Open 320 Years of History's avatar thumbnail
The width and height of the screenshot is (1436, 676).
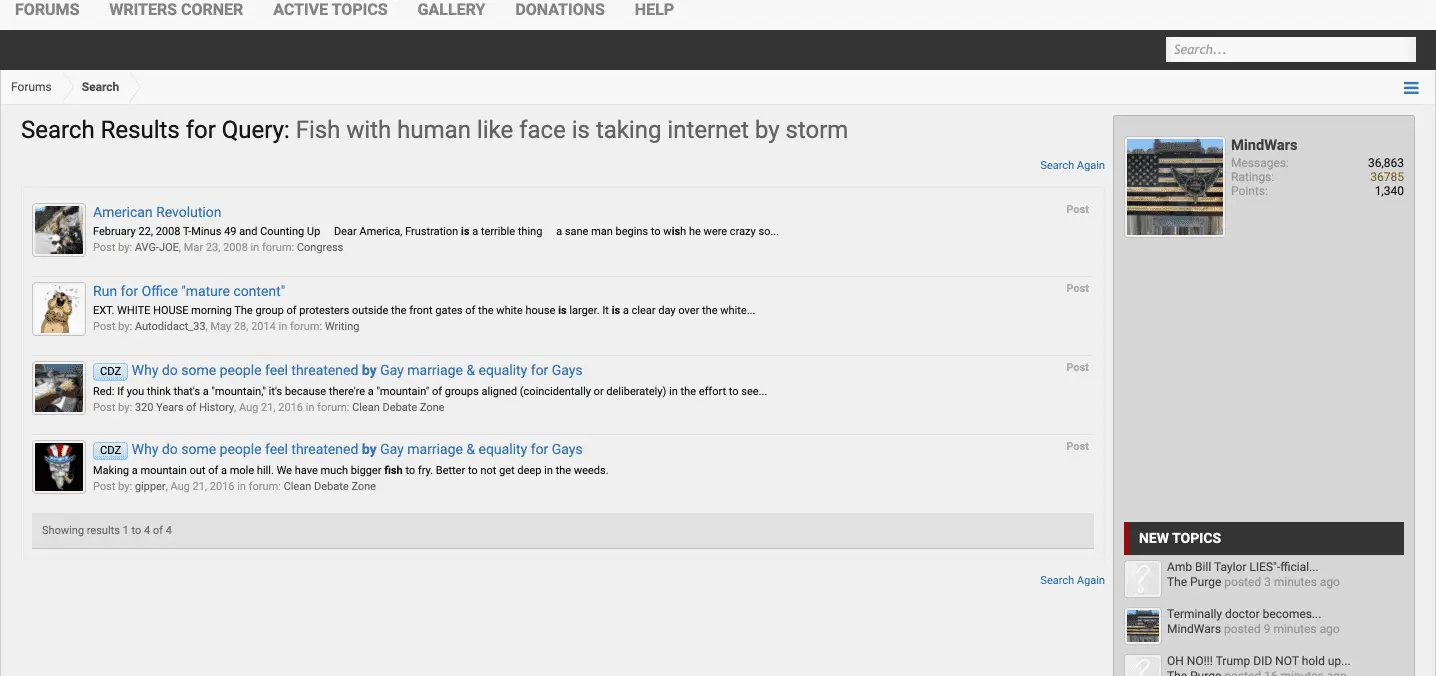tap(59, 388)
